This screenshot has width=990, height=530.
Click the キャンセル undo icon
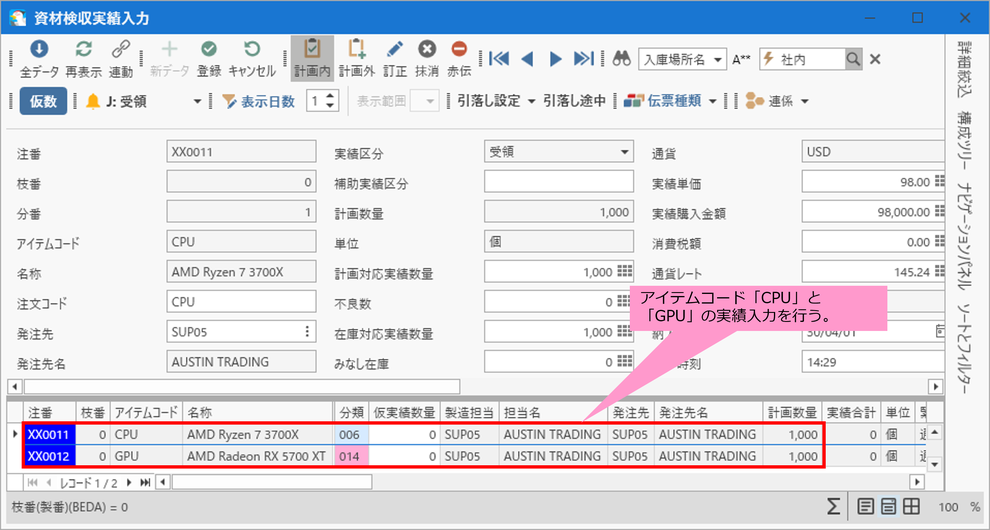pyautogui.click(x=252, y=50)
